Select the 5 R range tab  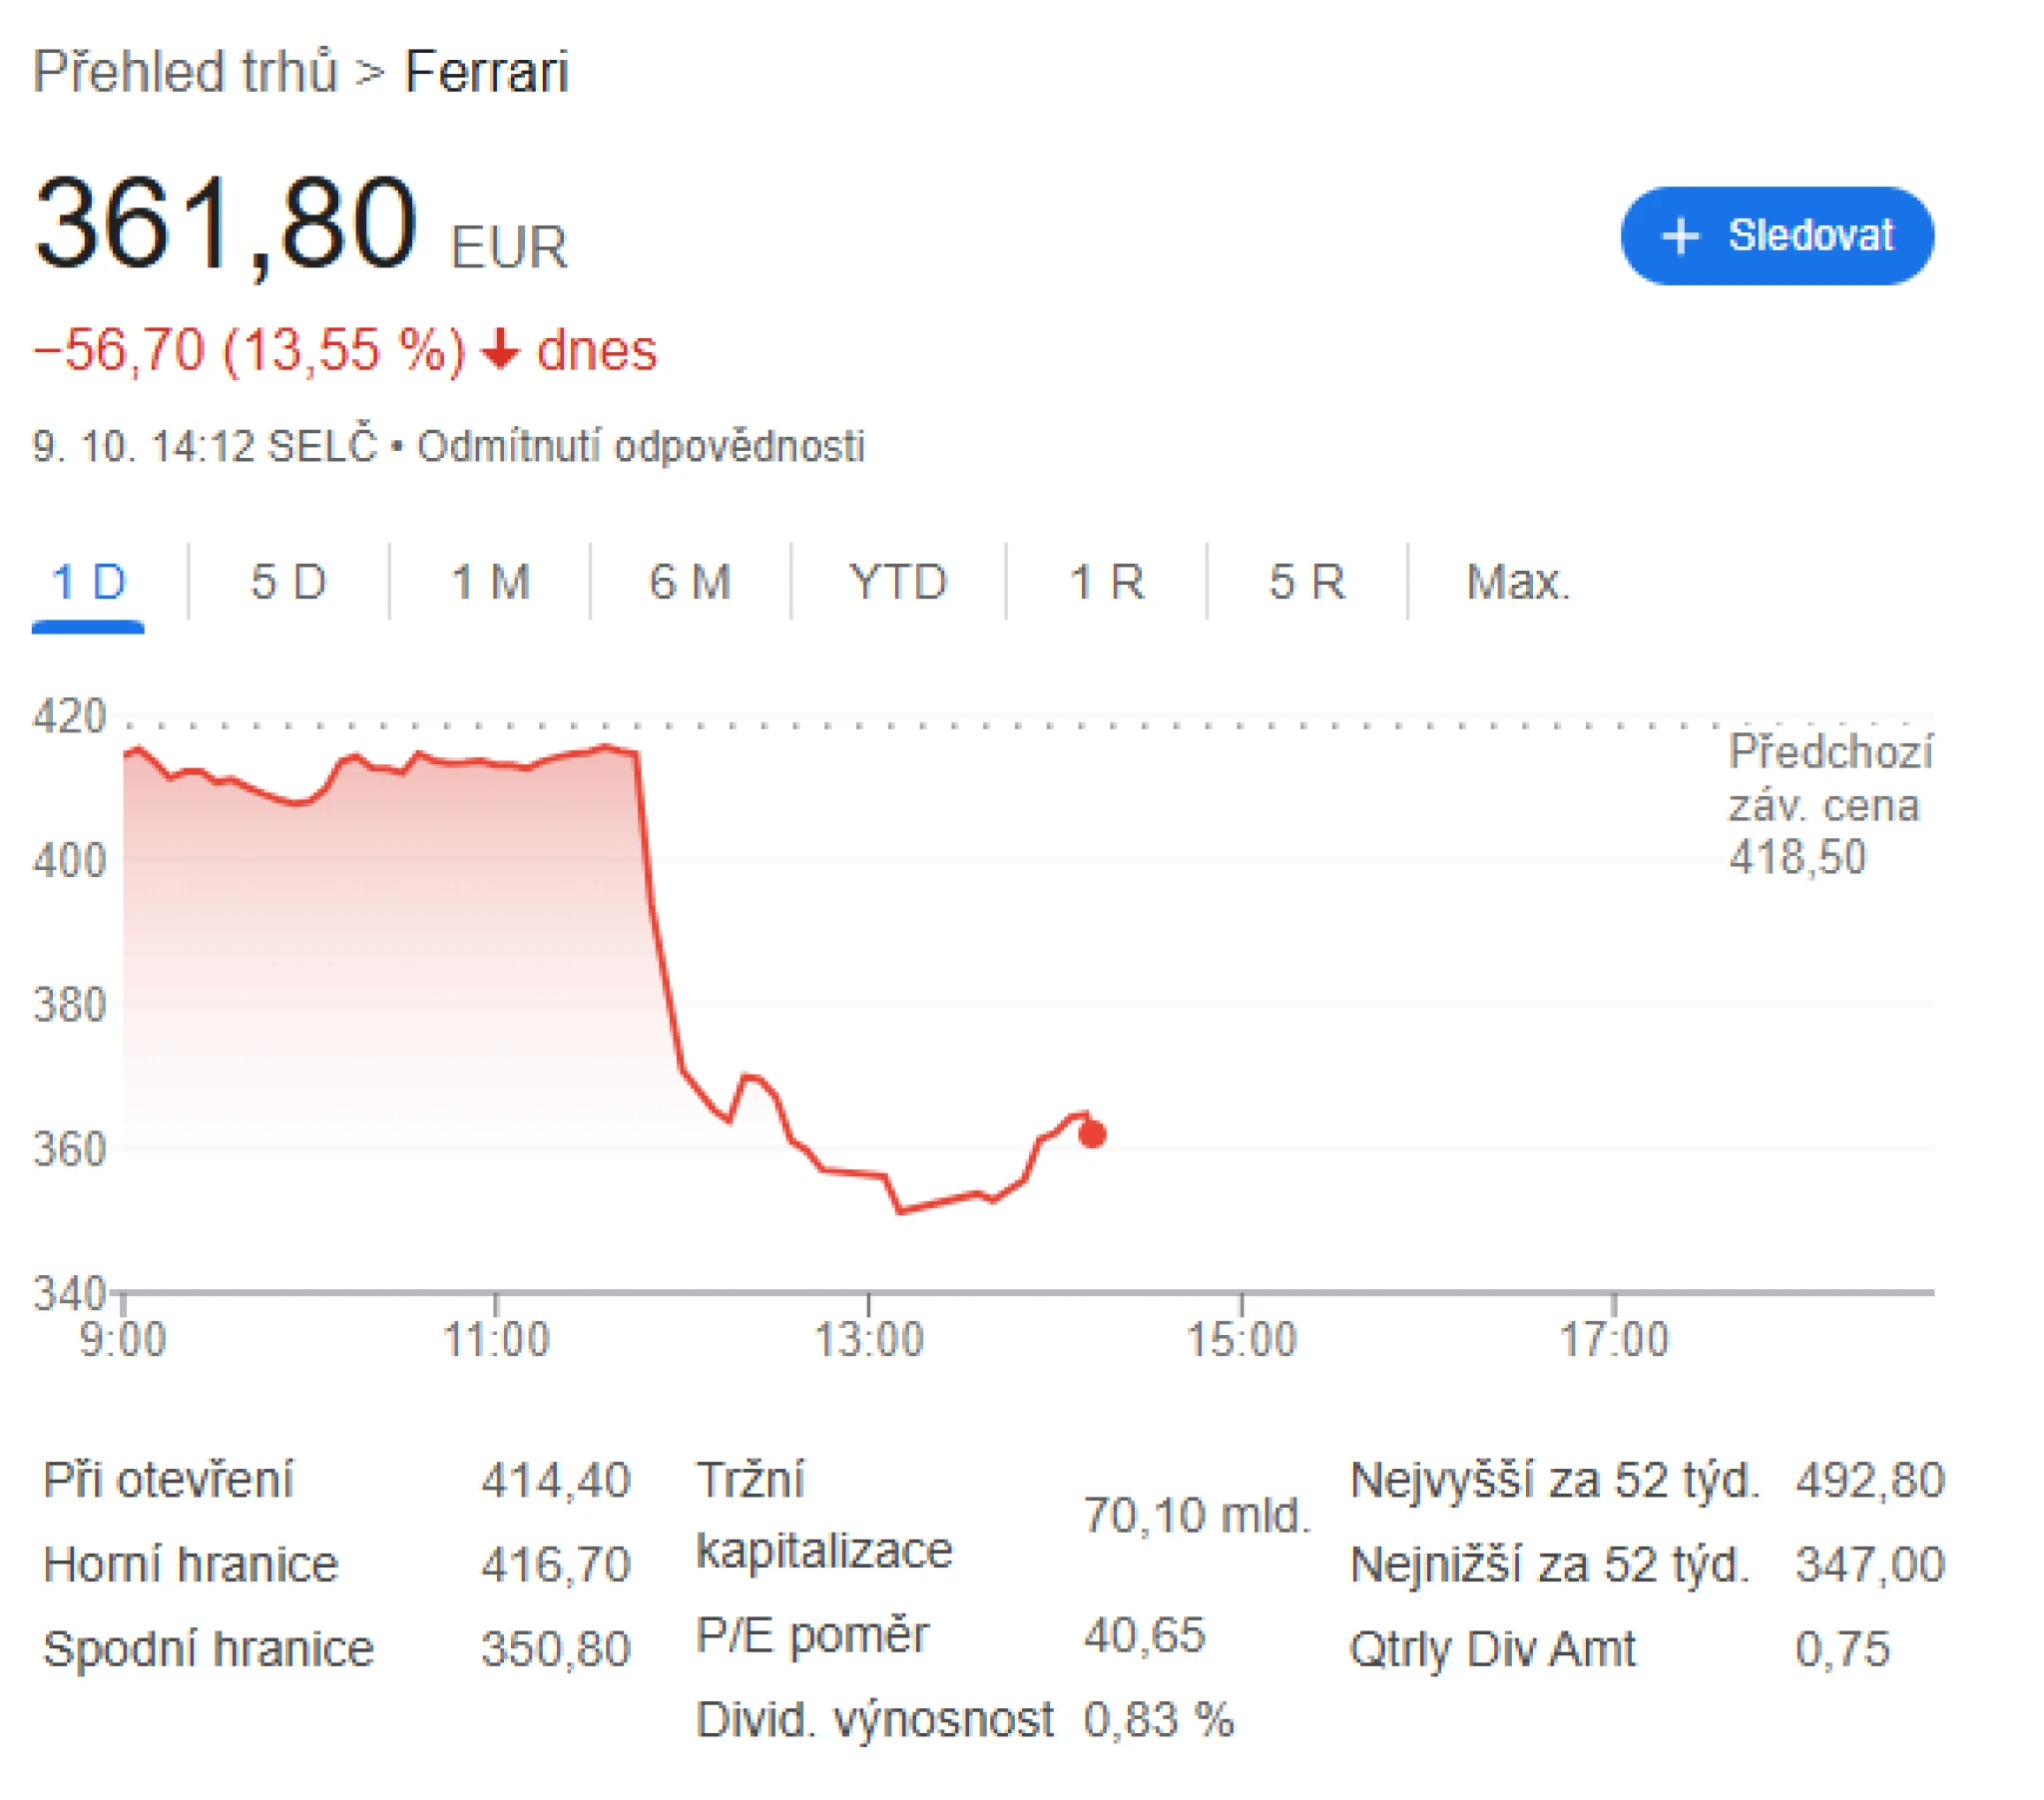click(x=1307, y=582)
